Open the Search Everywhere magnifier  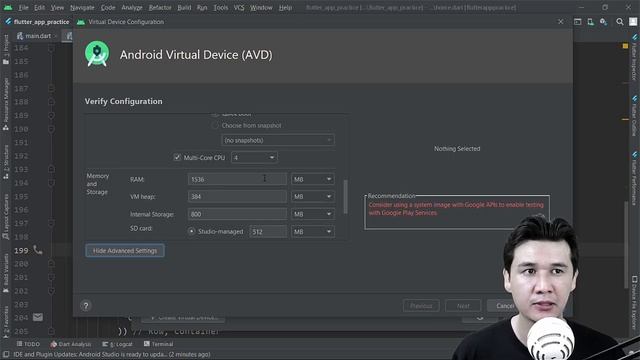point(620,22)
